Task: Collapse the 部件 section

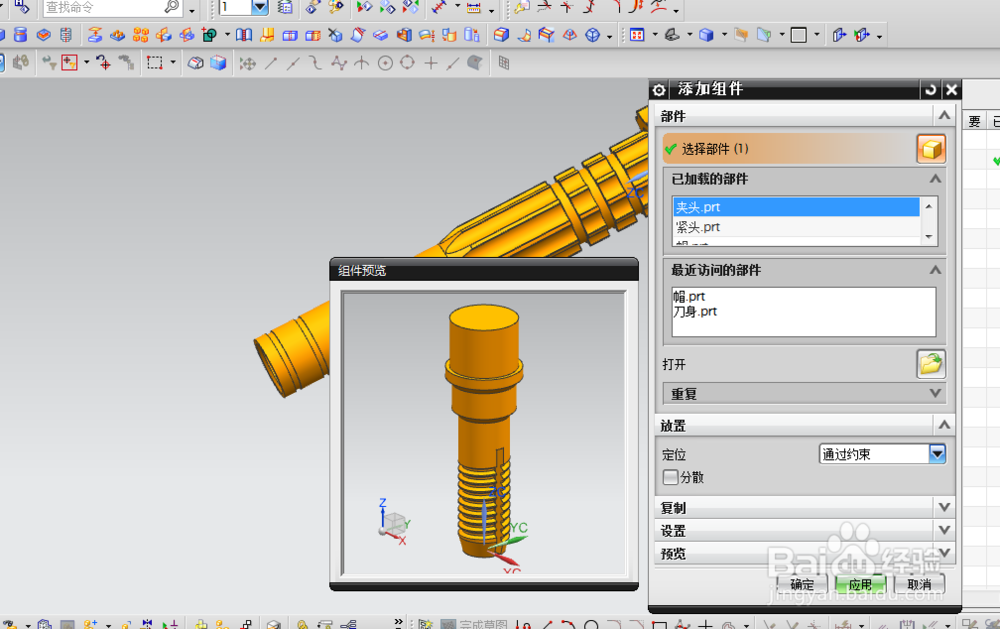Action: (x=944, y=115)
